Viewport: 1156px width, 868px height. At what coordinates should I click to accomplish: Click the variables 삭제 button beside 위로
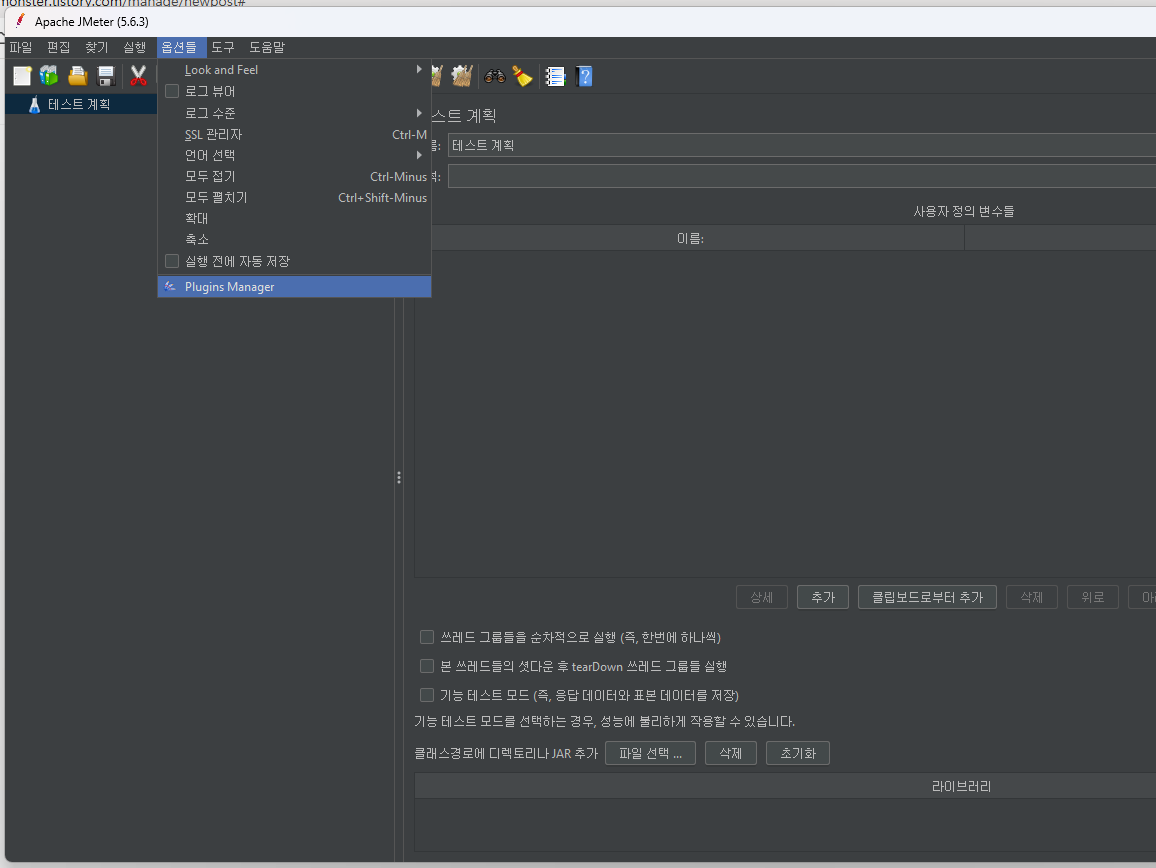pos(1031,597)
